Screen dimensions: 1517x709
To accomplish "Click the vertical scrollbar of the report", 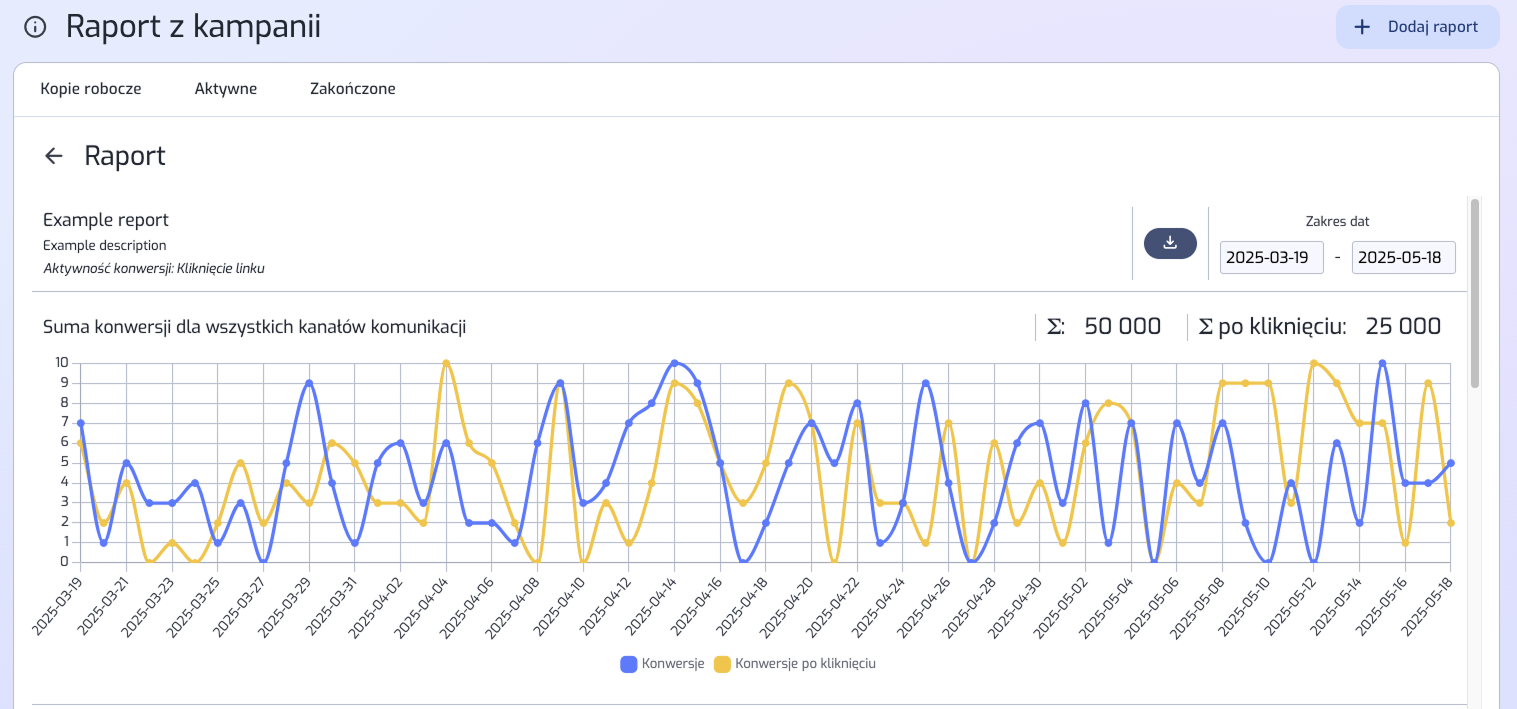I will tap(1475, 293).
